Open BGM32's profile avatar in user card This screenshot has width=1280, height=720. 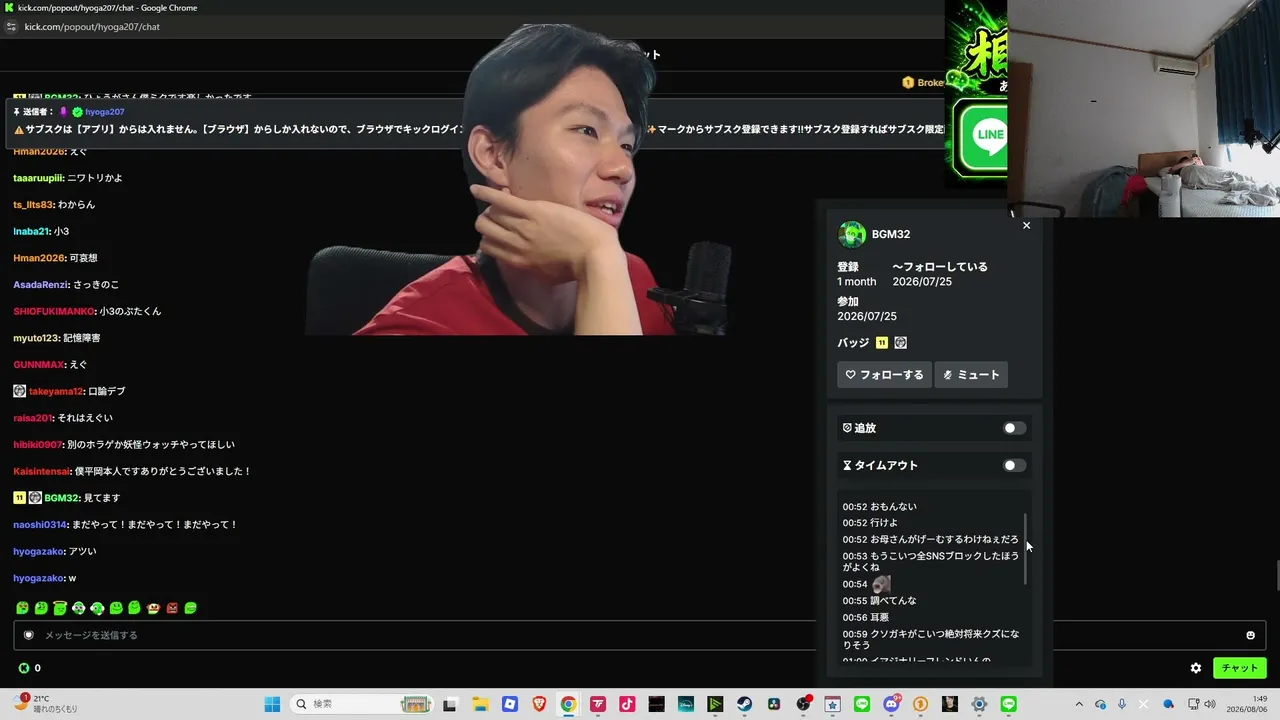[x=852, y=234]
